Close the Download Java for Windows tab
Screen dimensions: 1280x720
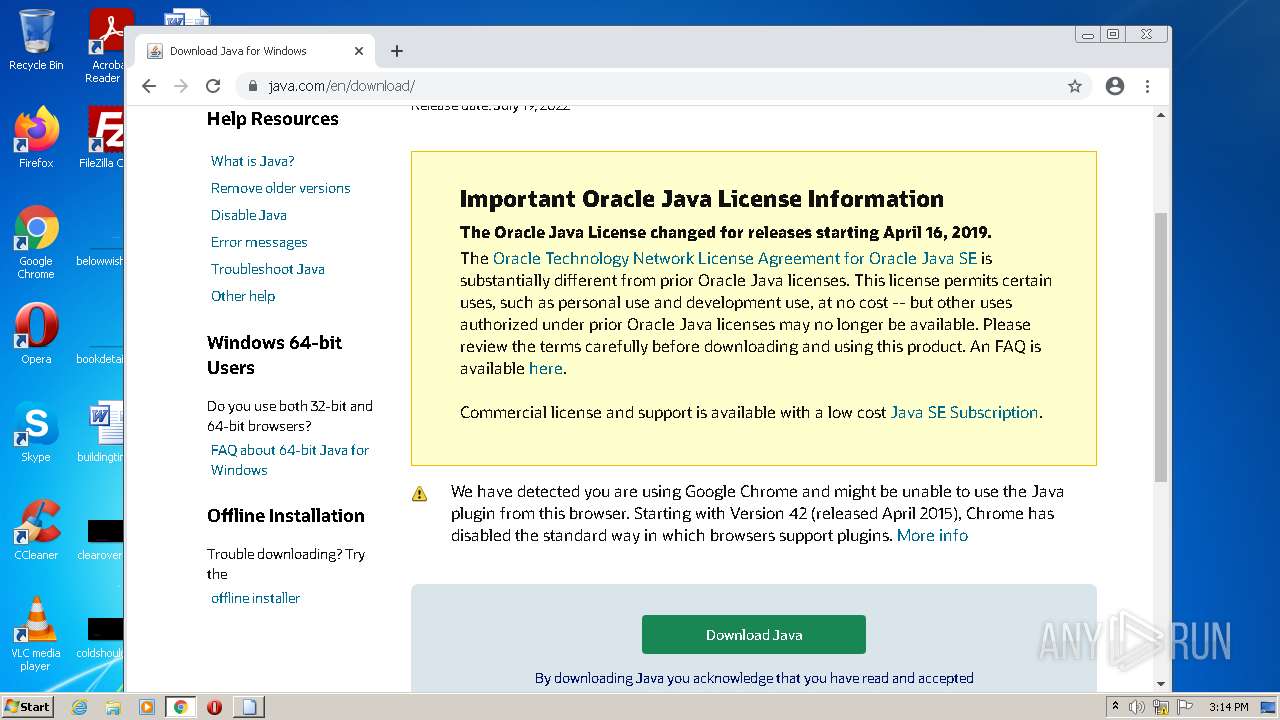tap(359, 51)
